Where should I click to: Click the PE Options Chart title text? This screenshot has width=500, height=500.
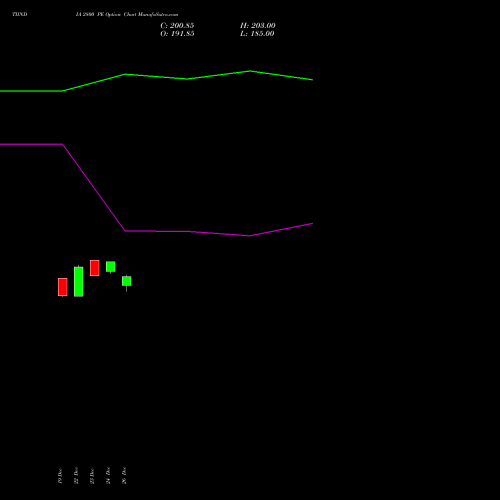click(127, 15)
